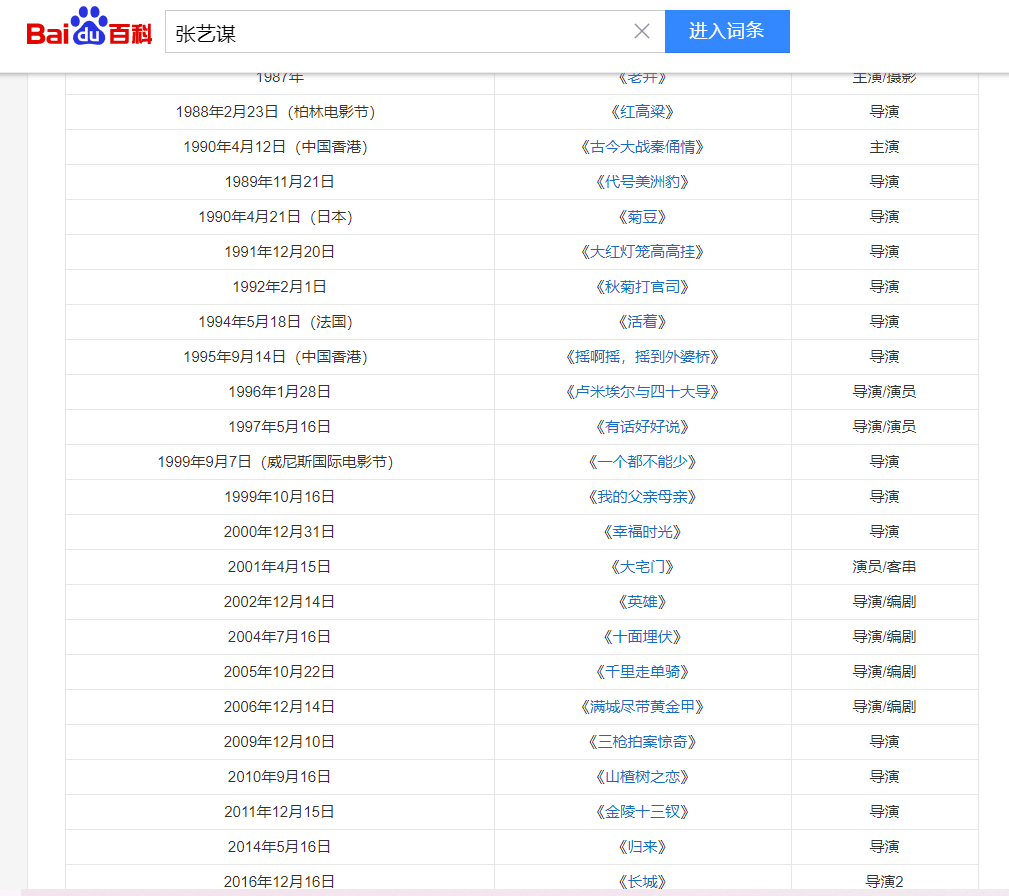Image resolution: width=1009 pixels, height=896 pixels.
Task: Open the 《满城尽带黄金甲》 link
Action: coord(642,706)
